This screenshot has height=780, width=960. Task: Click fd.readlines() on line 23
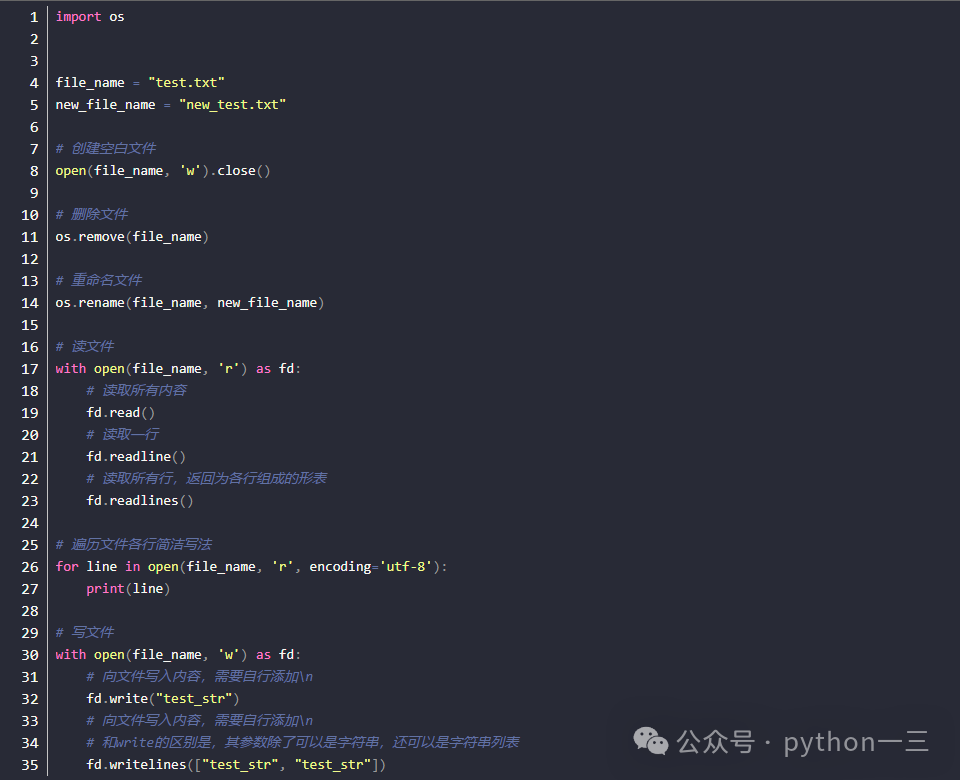coord(140,501)
